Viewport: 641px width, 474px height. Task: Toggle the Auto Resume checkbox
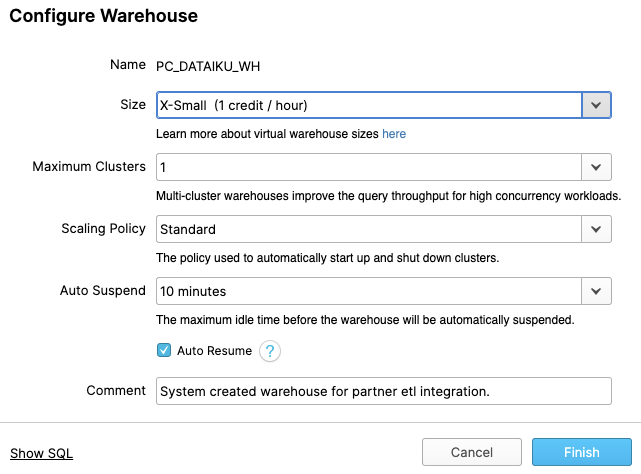pos(164,351)
